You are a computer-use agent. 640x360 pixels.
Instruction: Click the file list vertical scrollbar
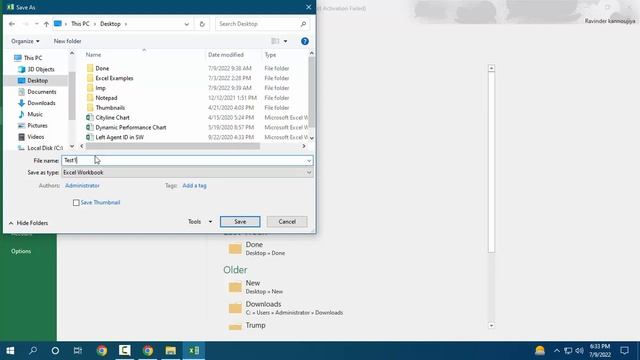pos(311,92)
